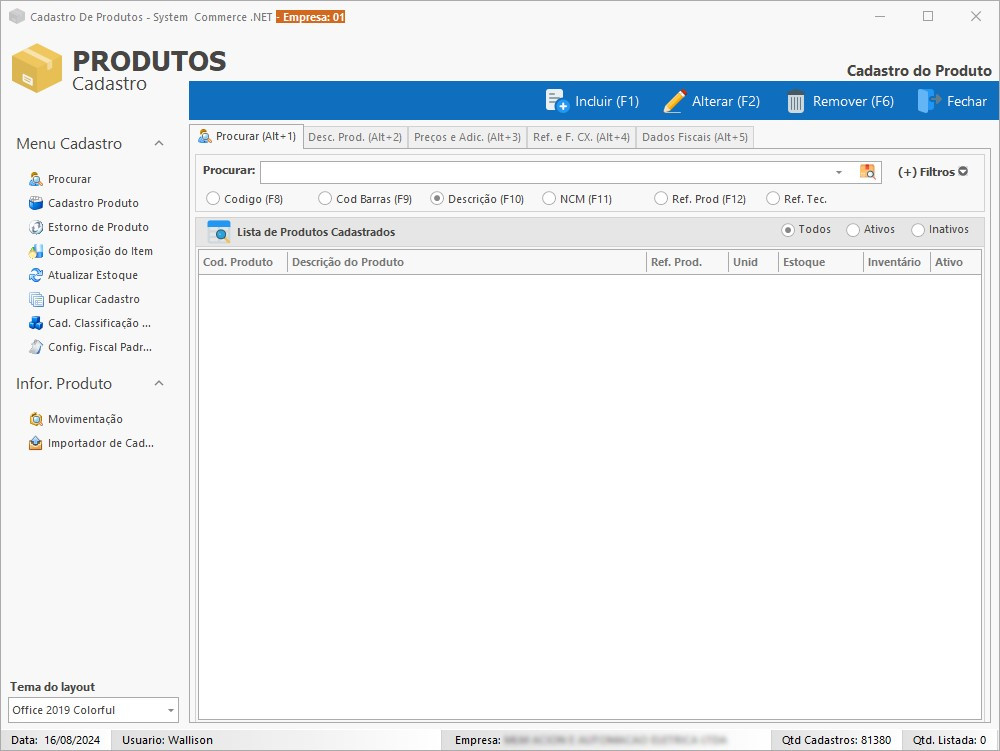Click the Incluir (F1) document icon
Screen dimensions: 1000x751
(557, 101)
